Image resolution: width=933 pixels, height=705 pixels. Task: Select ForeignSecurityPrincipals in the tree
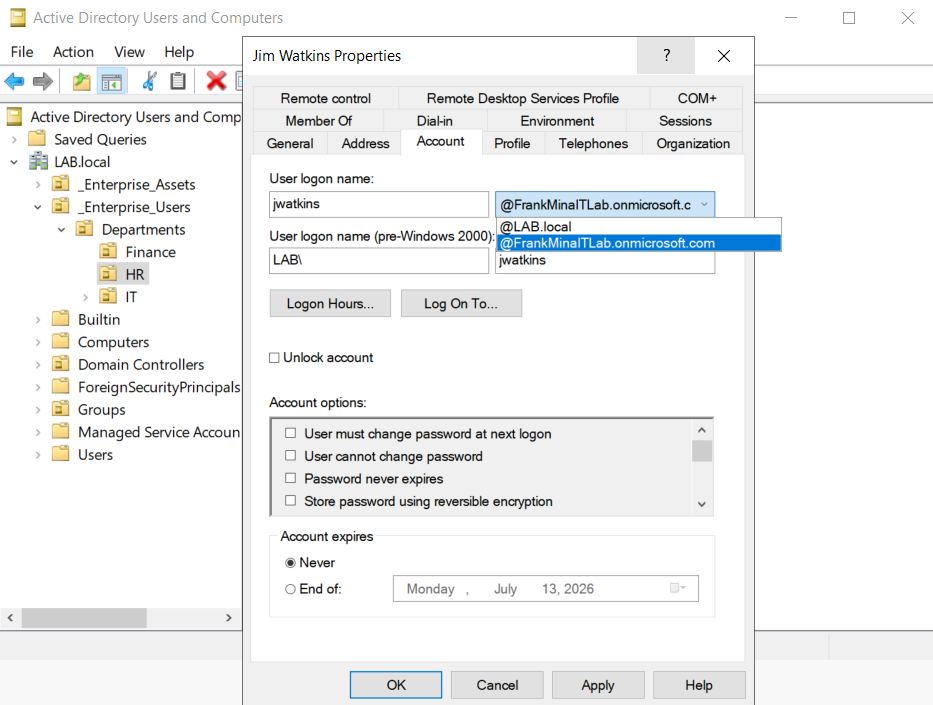(x=159, y=387)
